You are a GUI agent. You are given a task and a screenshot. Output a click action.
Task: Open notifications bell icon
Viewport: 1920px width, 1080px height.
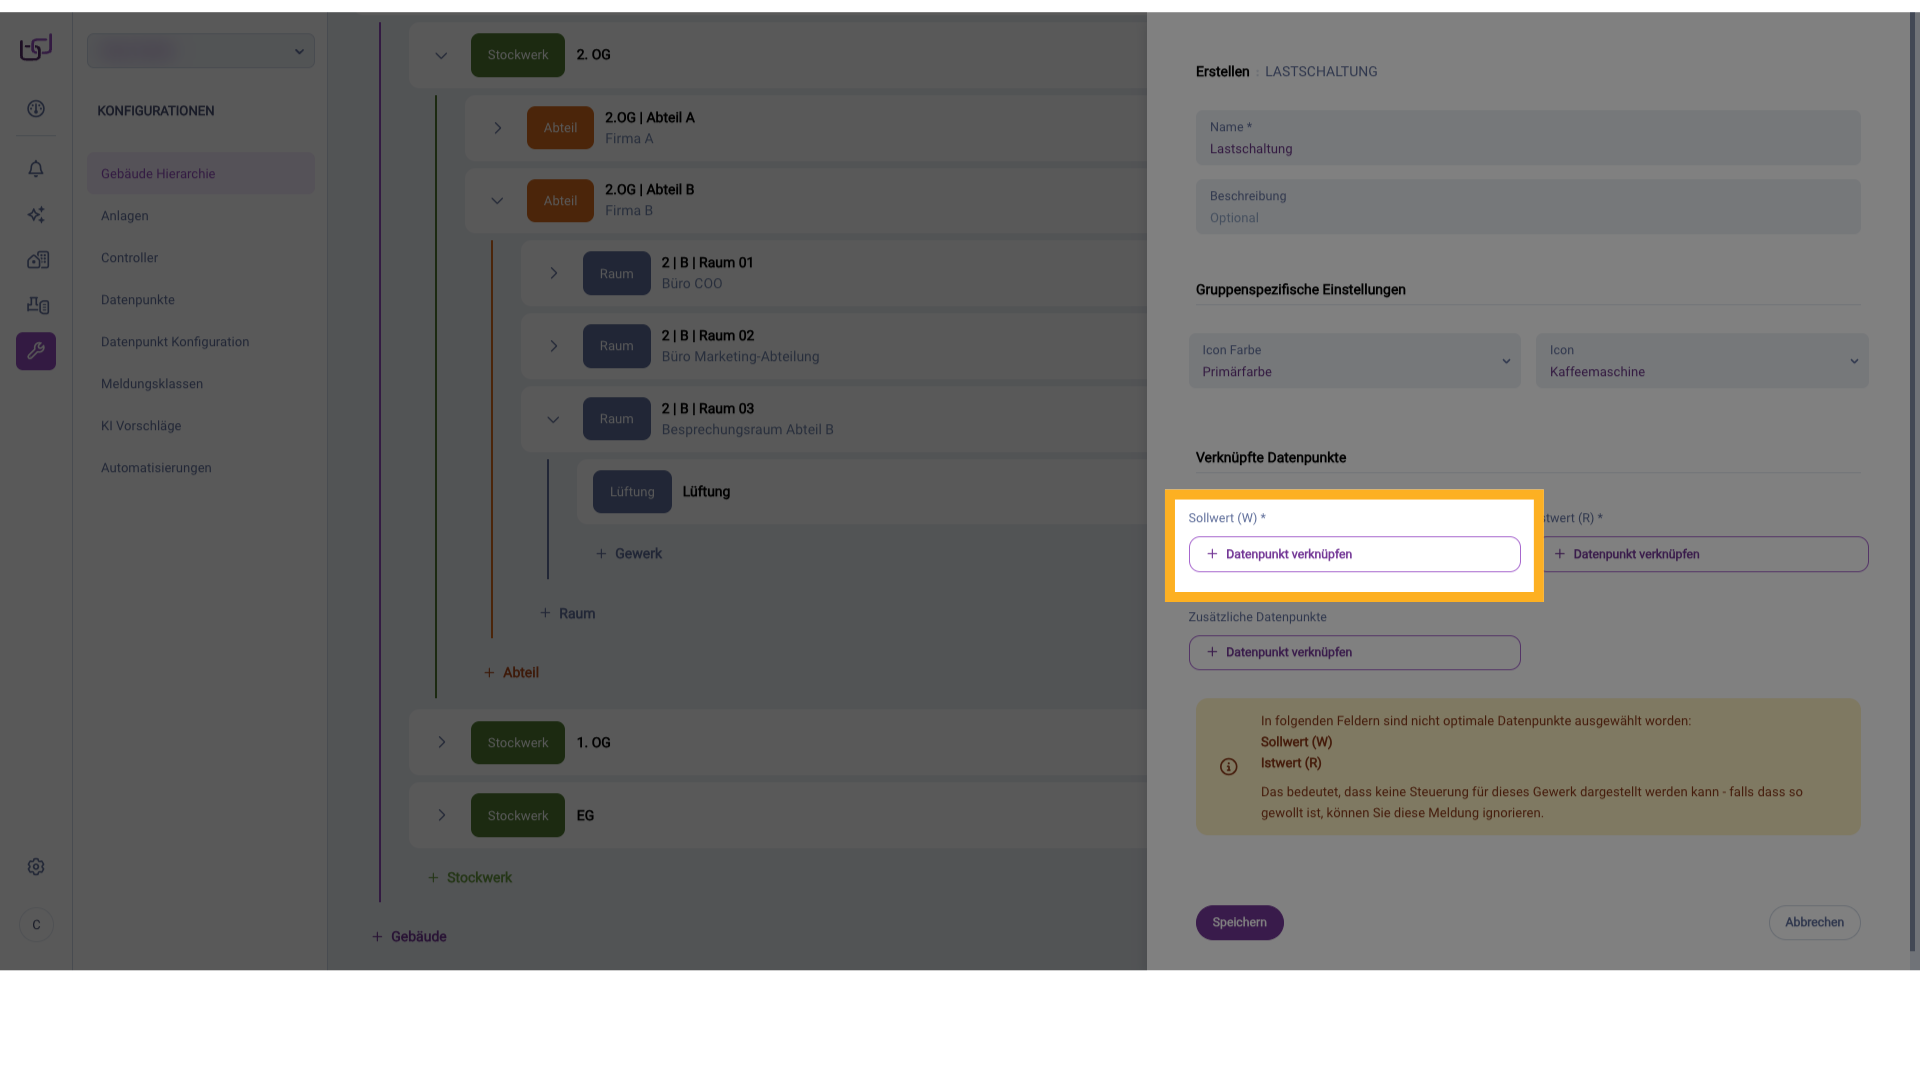click(x=36, y=169)
